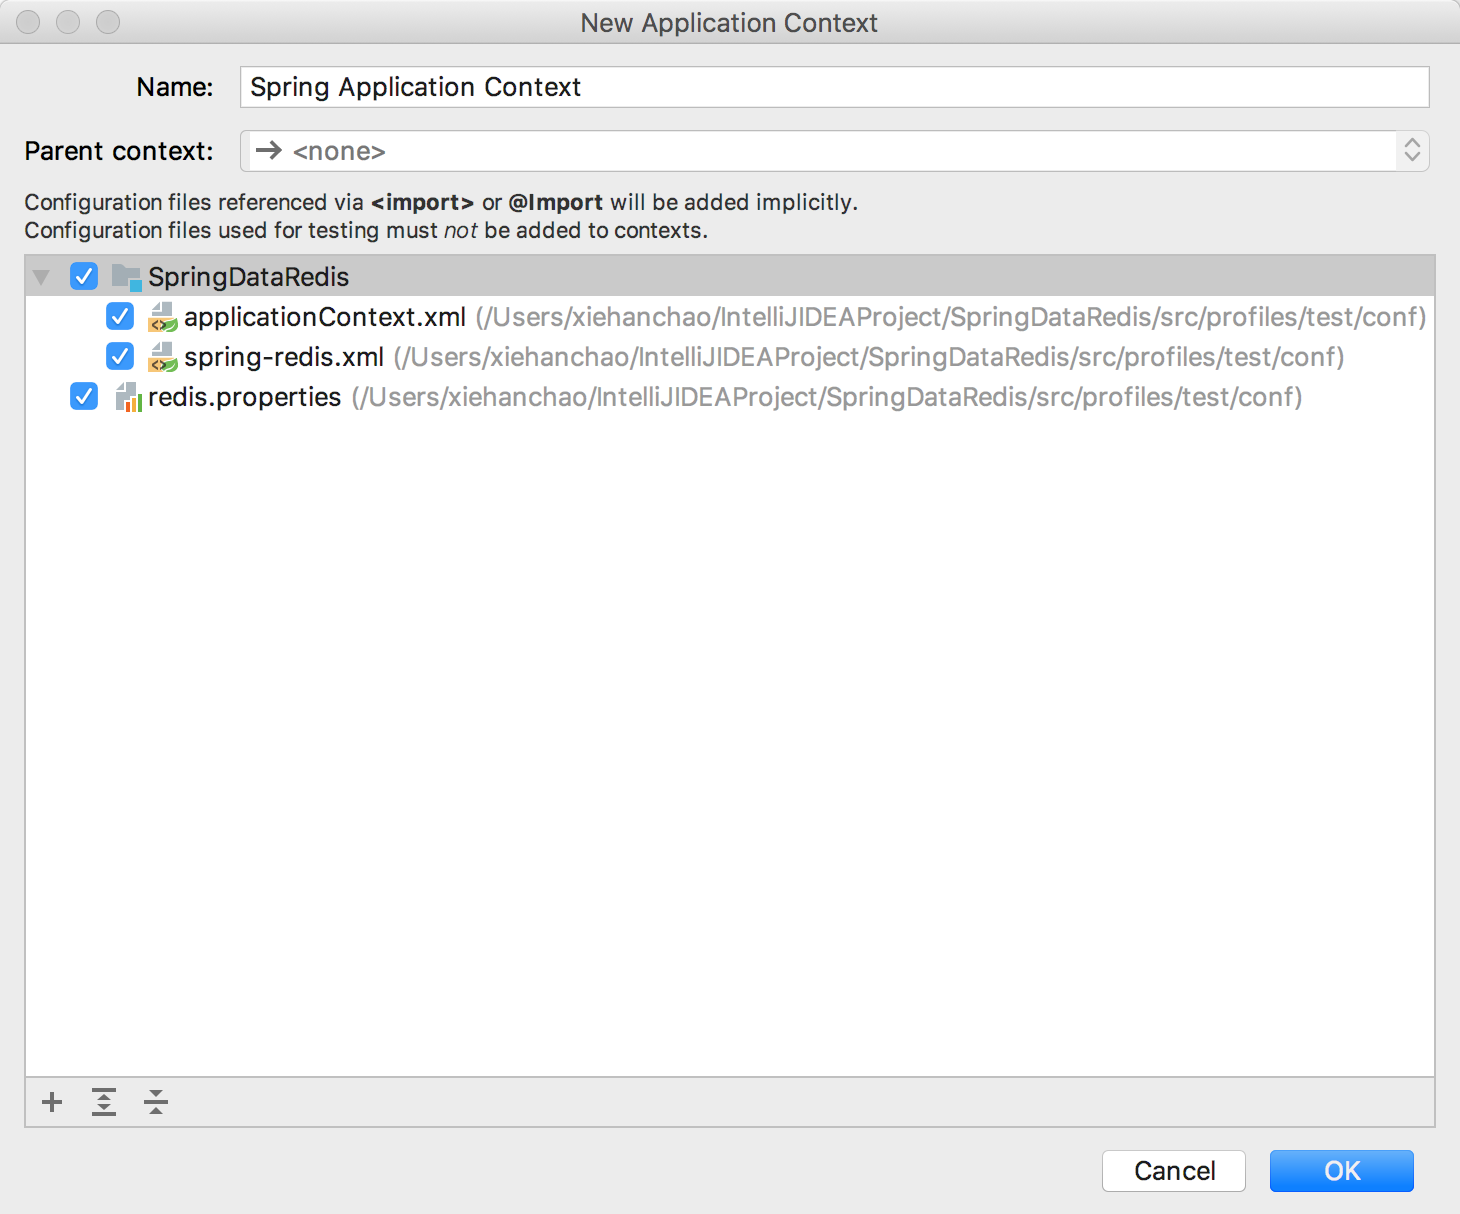
Task: Add a configuration file via the plus icon
Action: pos(51,1102)
